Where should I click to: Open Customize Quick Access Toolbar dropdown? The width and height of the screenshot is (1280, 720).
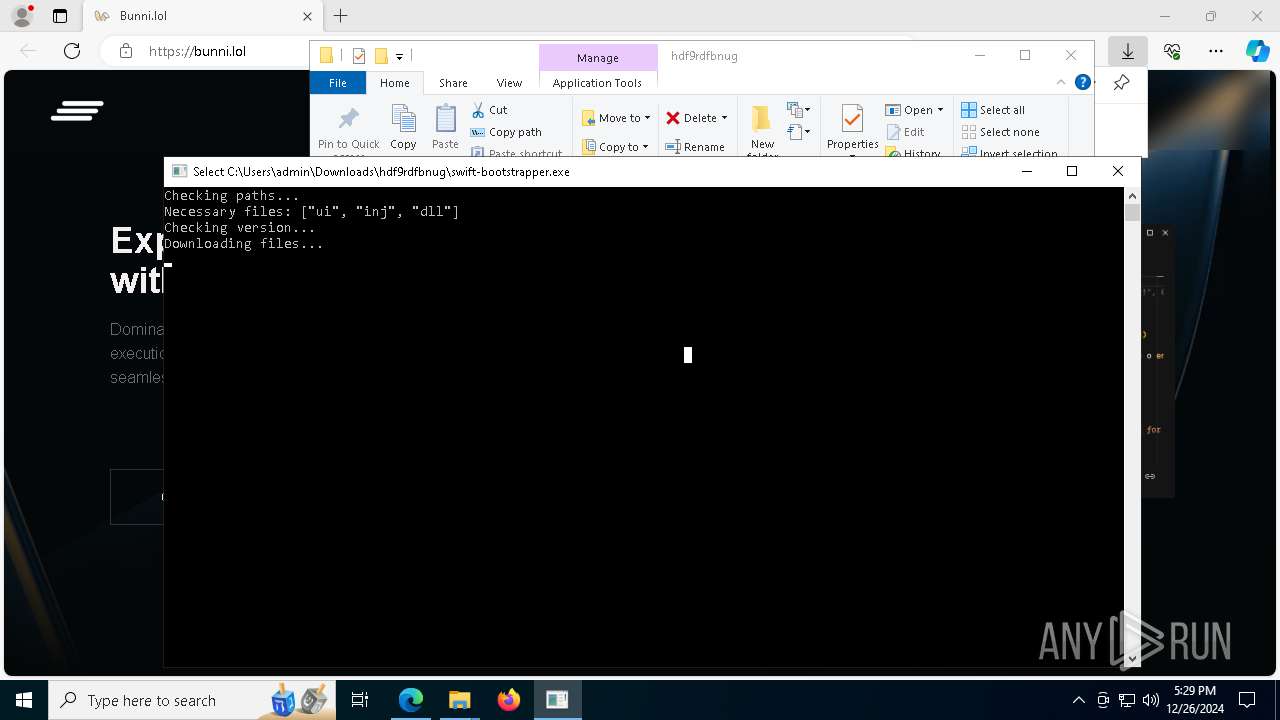pyautogui.click(x=399, y=57)
